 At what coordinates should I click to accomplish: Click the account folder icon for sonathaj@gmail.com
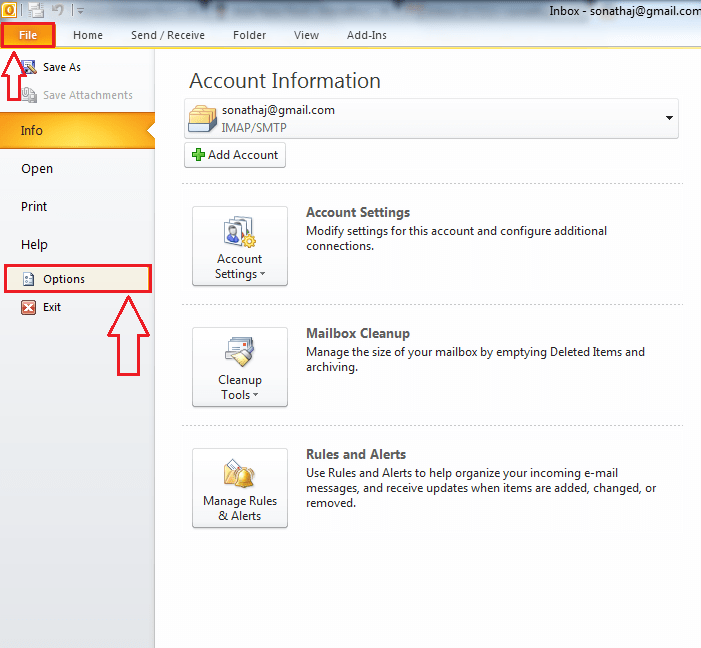[x=203, y=119]
